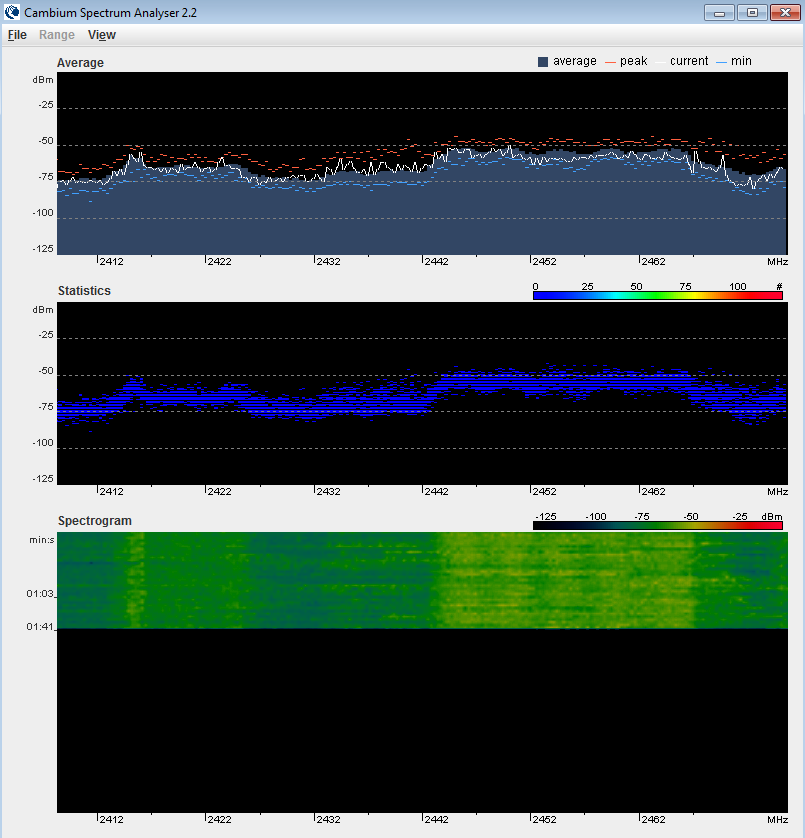Click the Statistics count rainbow color scale
The width and height of the screenshot is (805, 838).
pyautogui.click(x=657, y=296)
